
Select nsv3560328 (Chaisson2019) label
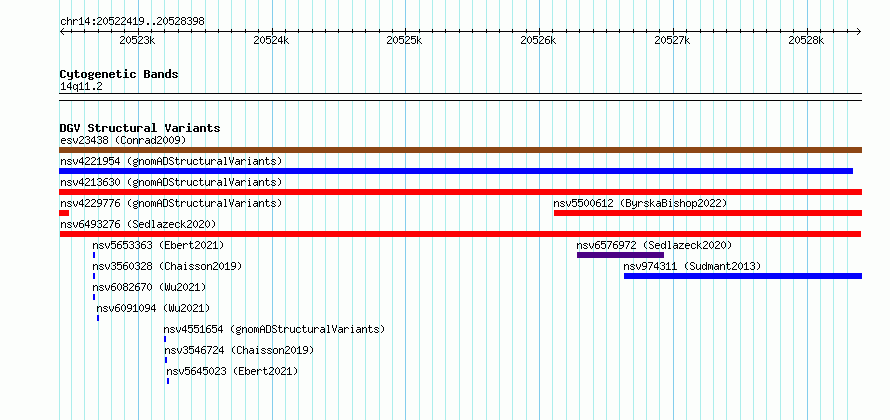click(167, 266)
